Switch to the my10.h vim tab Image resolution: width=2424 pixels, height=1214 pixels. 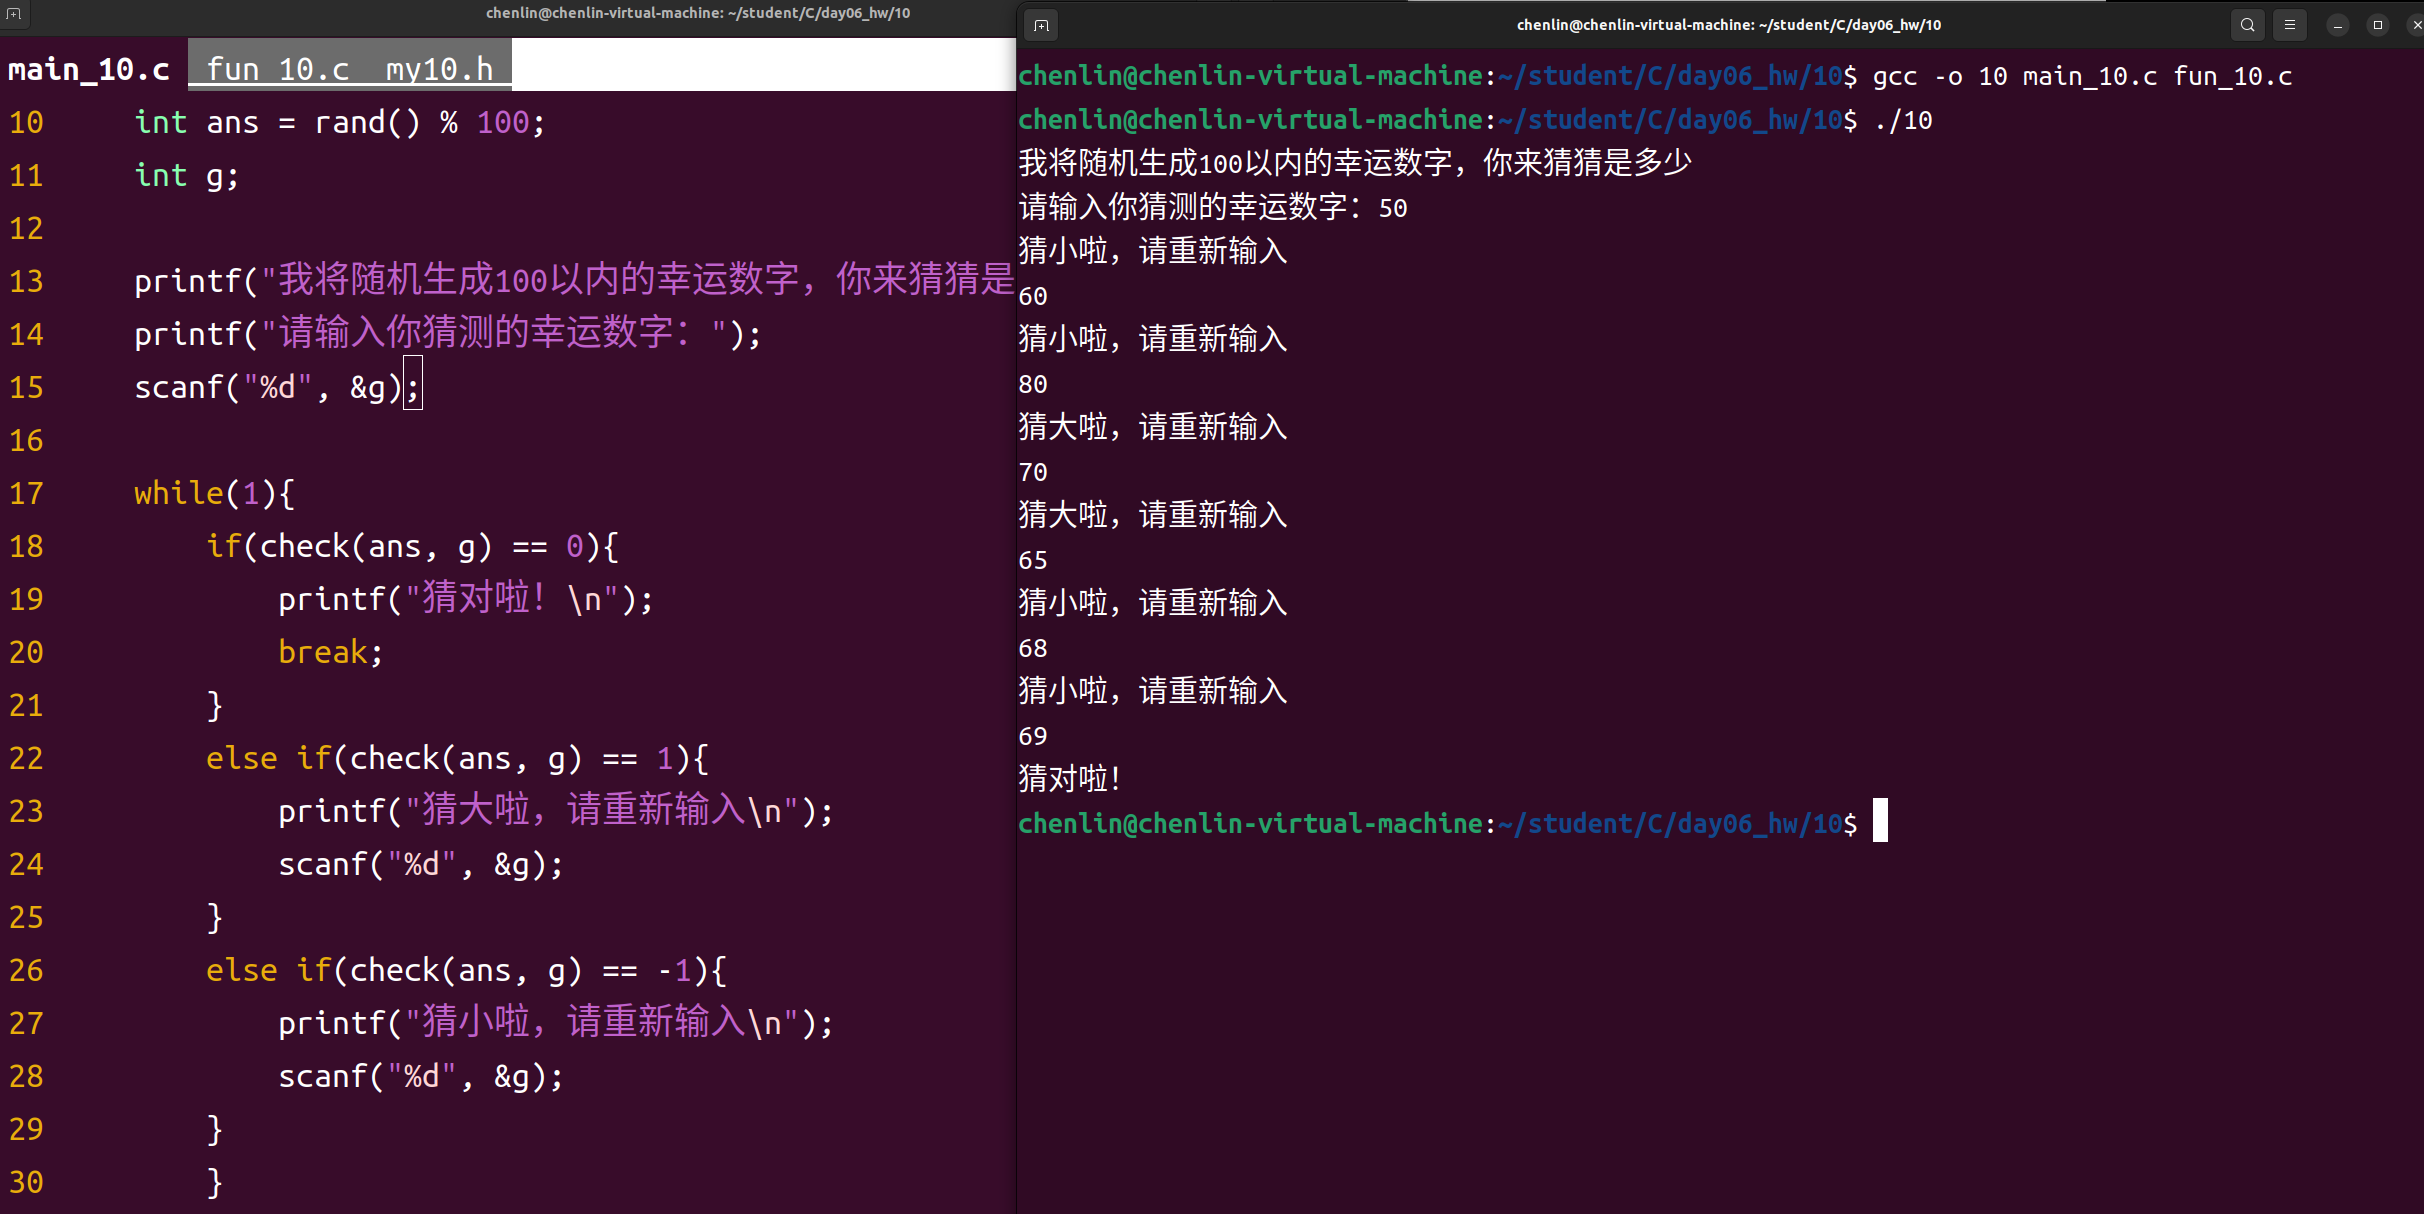(x=440, y=69)
